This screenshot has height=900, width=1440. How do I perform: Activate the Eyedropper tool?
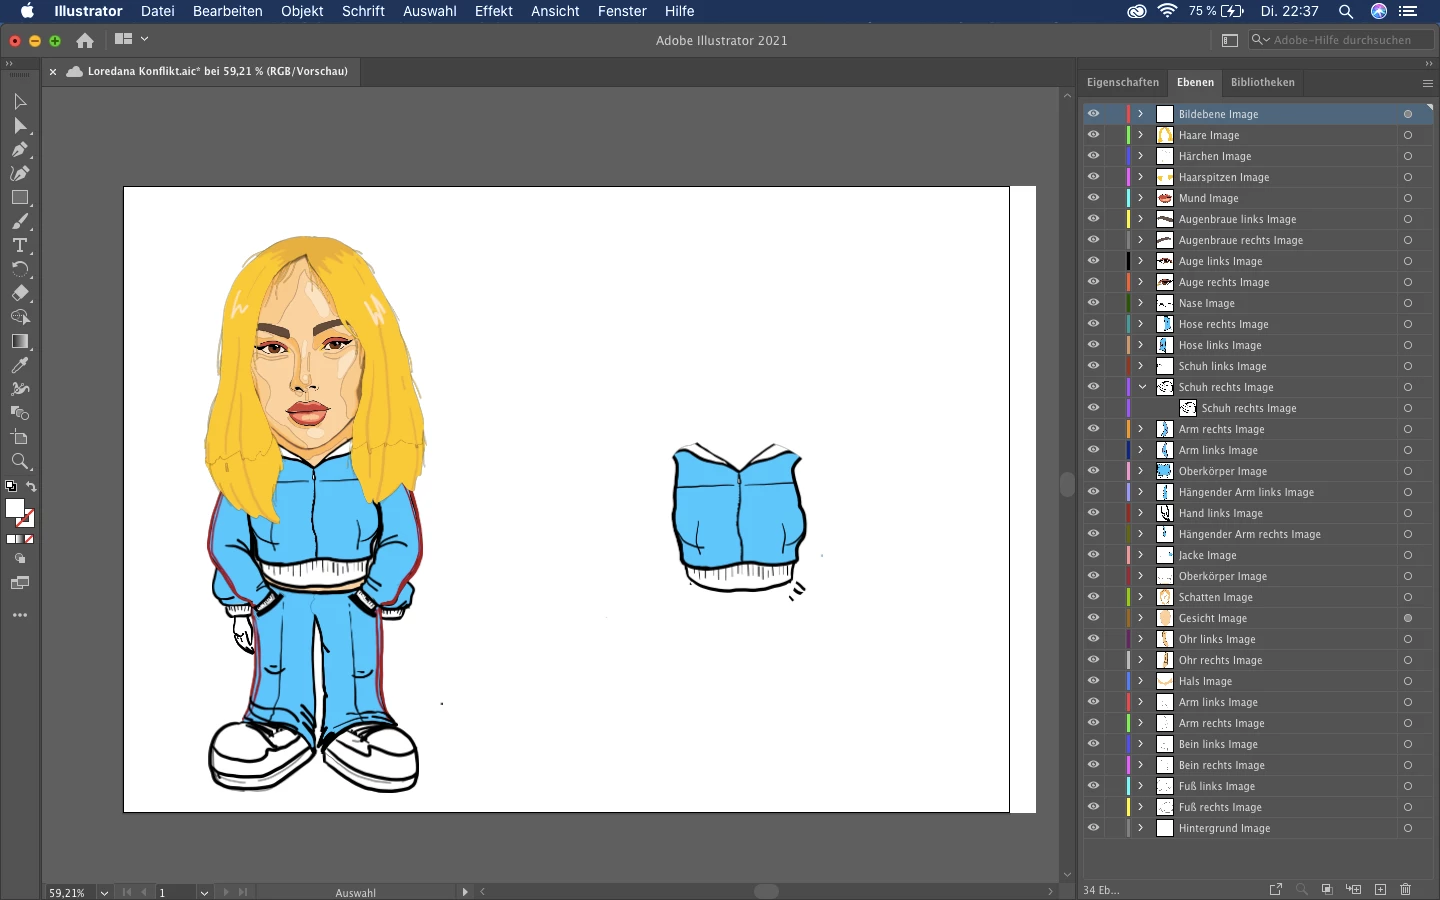pyautogui.click(x=20, y=365)
